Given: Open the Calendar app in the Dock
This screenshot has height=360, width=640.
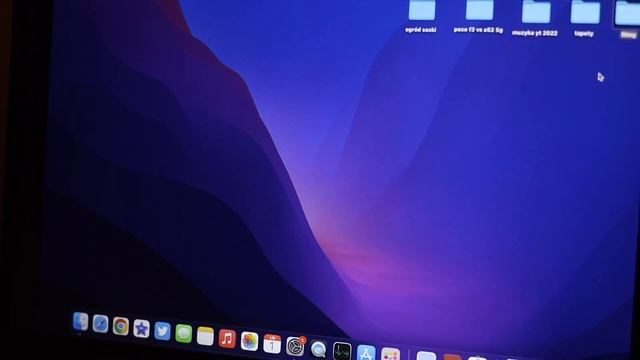Looking at the screenshot, I should pos(272,344).
